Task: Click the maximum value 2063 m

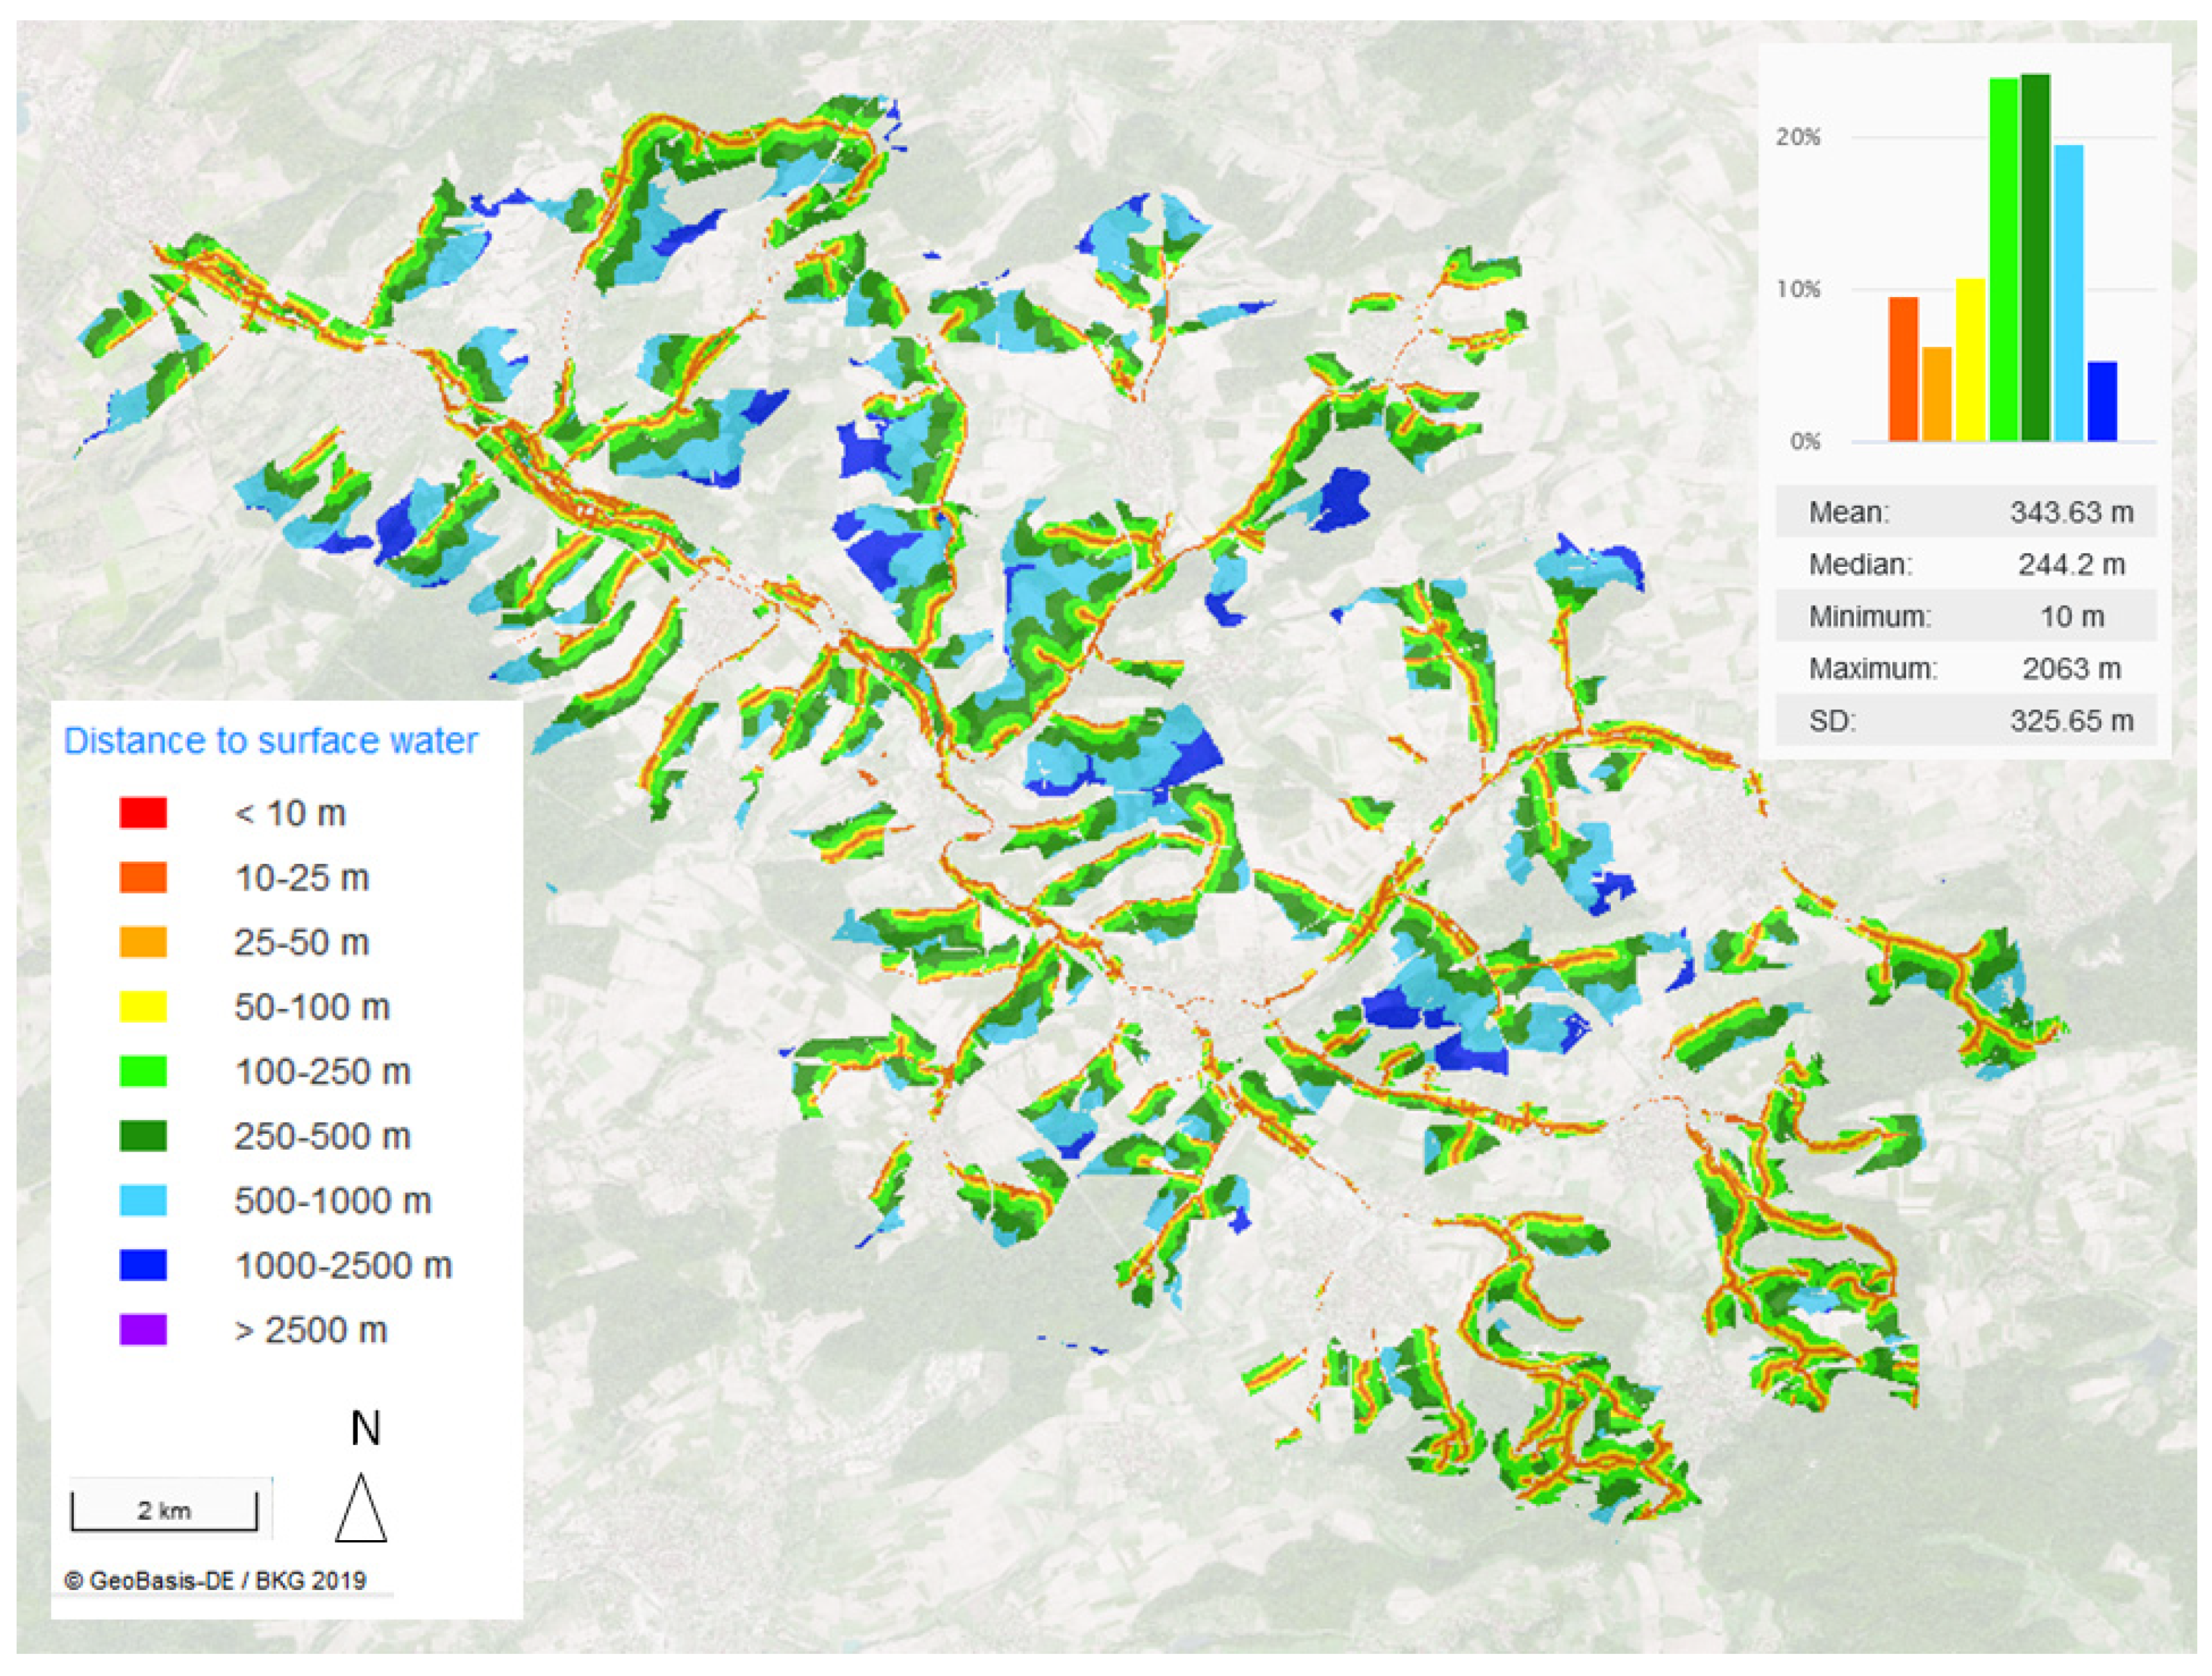Action: coord(2072,669)
